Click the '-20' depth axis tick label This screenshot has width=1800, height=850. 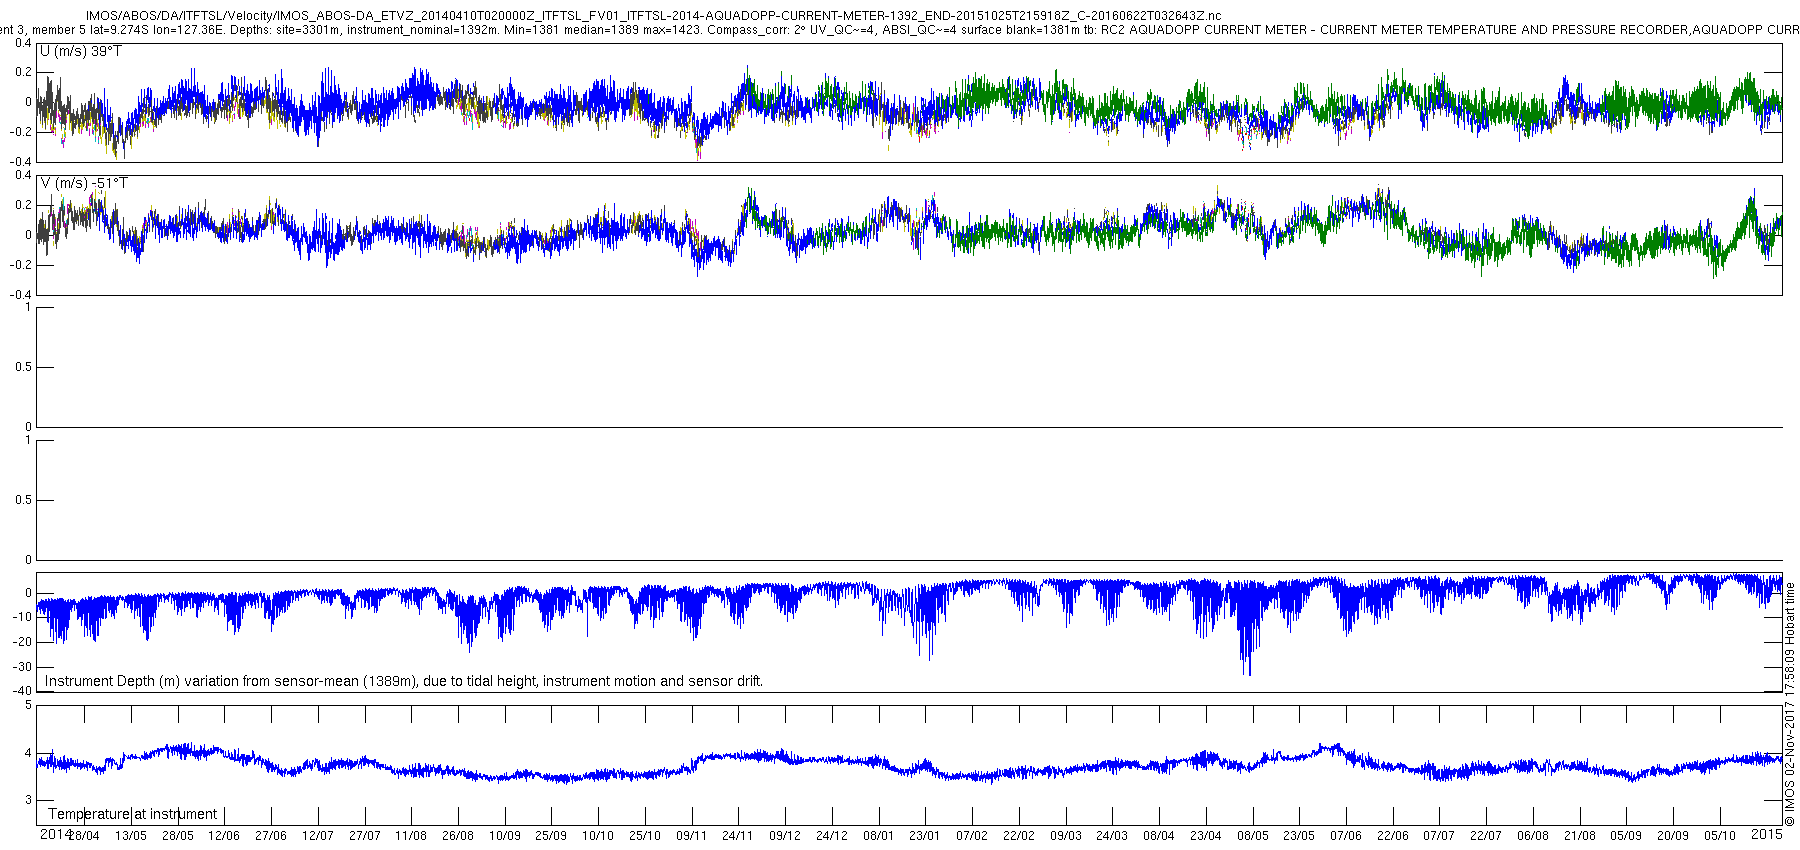[x=21, y=642]
